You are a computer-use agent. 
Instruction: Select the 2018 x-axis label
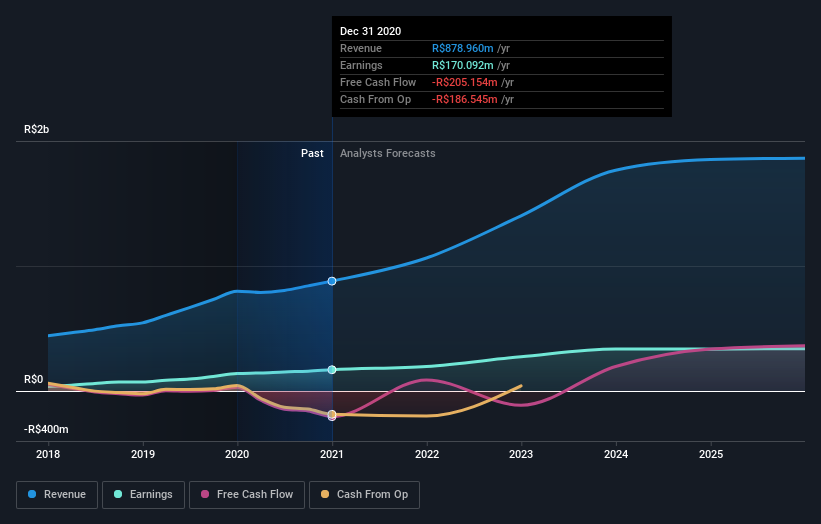pos(48,453)
